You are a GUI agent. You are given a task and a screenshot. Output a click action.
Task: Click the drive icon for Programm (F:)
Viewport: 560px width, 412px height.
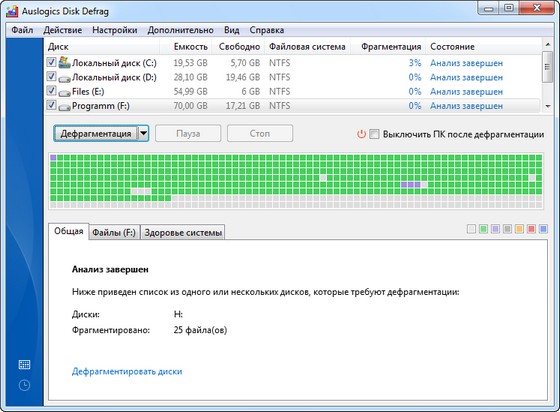click(64, 107)
